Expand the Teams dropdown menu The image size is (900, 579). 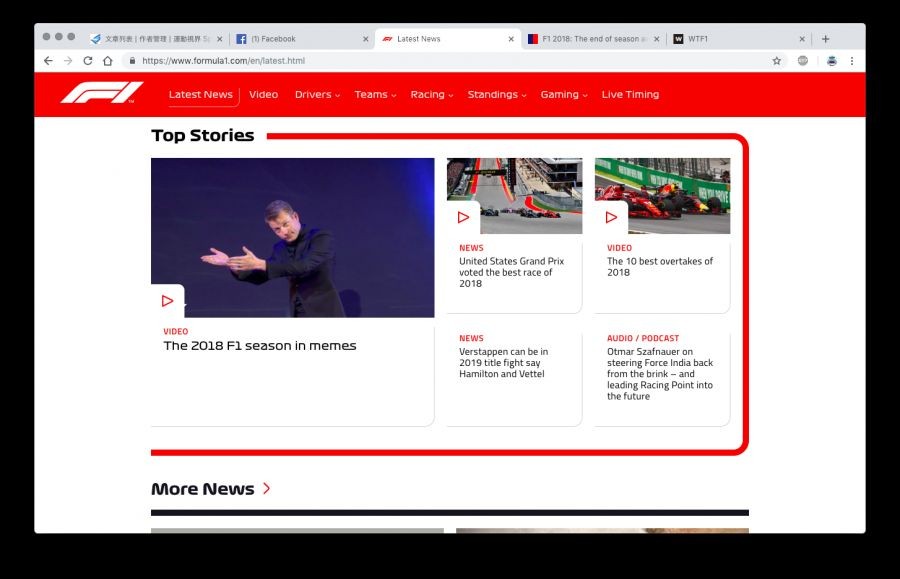[375, 95]
